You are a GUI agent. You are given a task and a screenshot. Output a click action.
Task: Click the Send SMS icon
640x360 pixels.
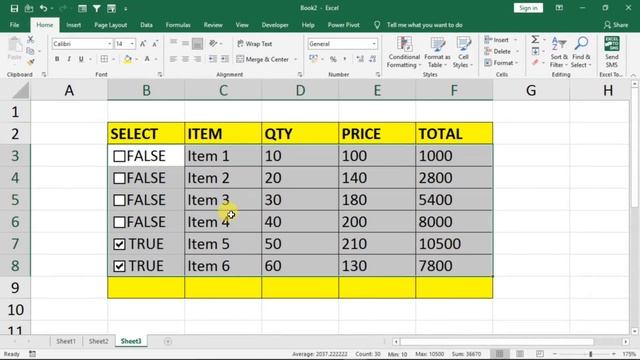pyautogui.click(x=611, y=52)
